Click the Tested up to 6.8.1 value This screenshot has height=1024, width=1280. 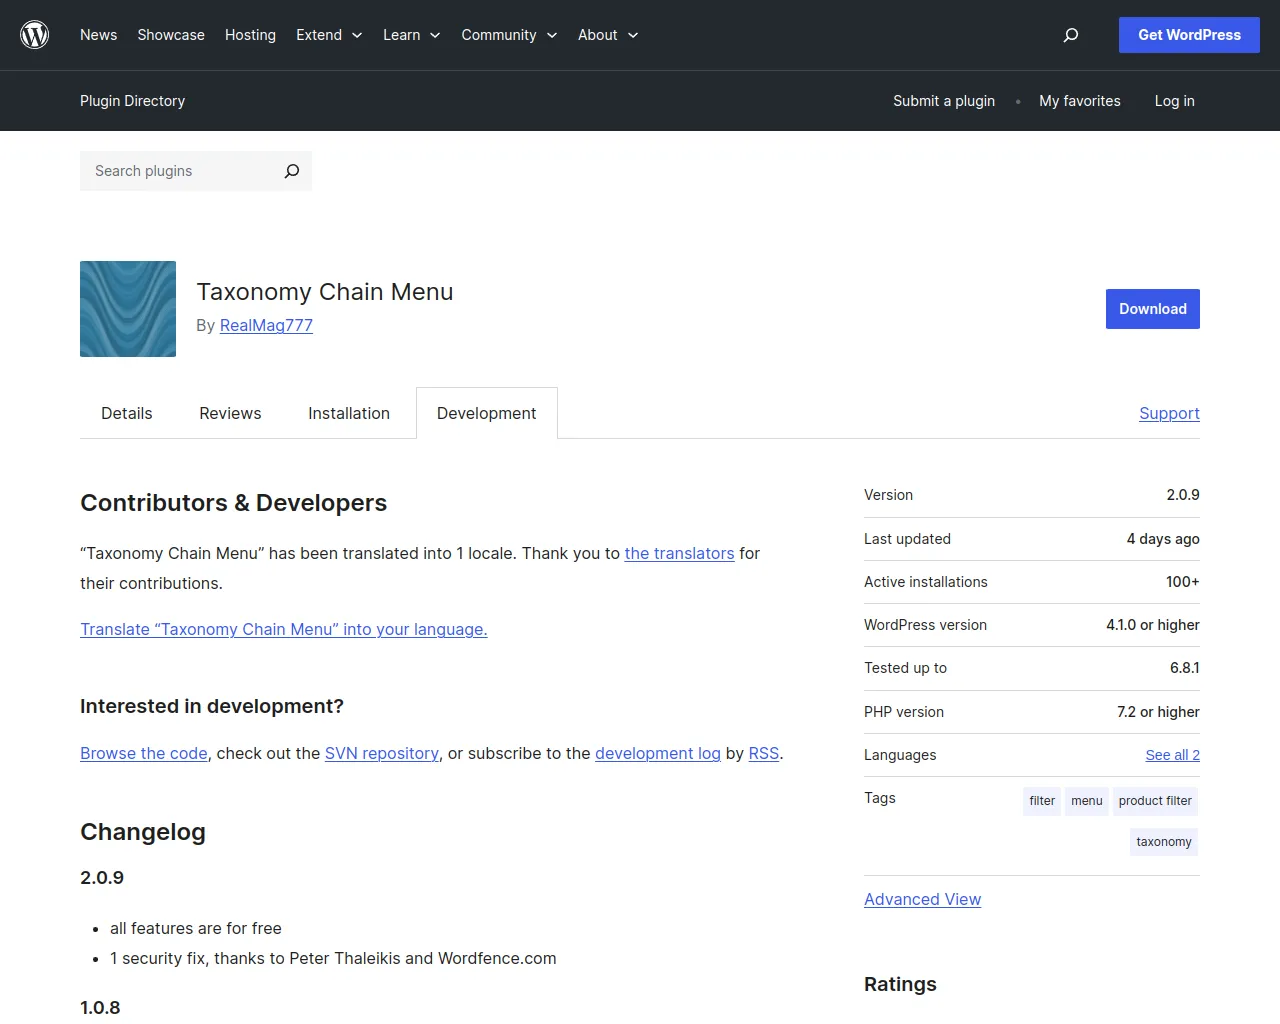tap(1185, 668)
